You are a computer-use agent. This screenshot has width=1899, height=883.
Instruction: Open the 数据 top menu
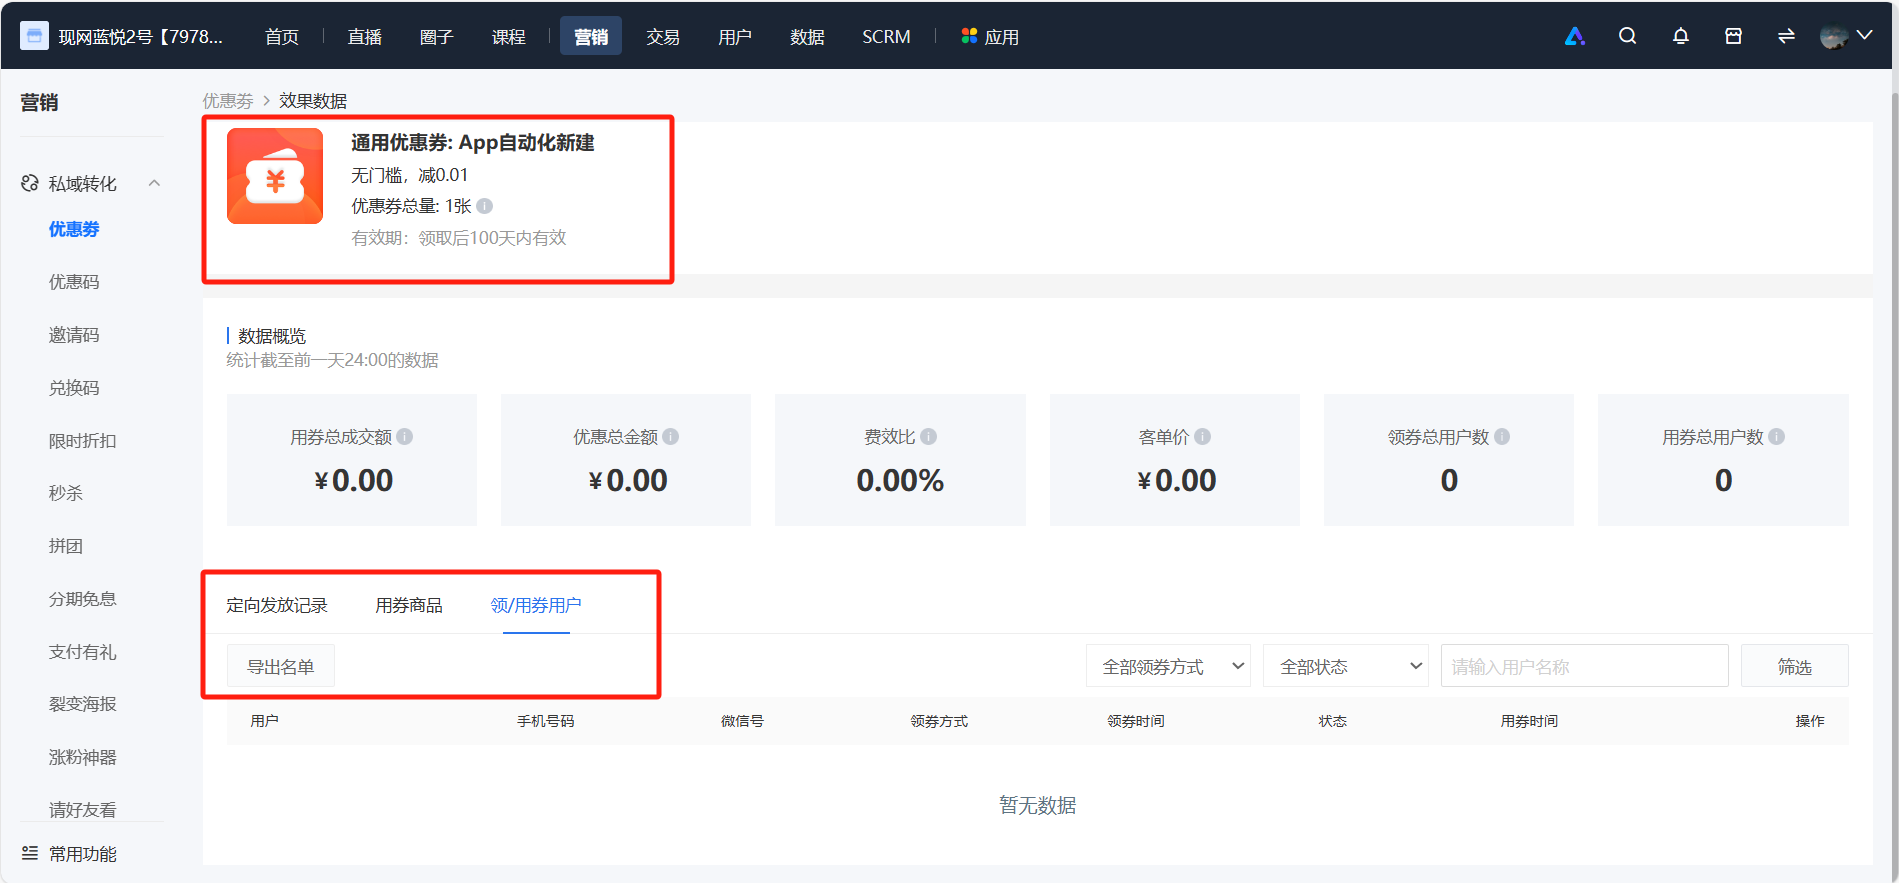[807, 37]
